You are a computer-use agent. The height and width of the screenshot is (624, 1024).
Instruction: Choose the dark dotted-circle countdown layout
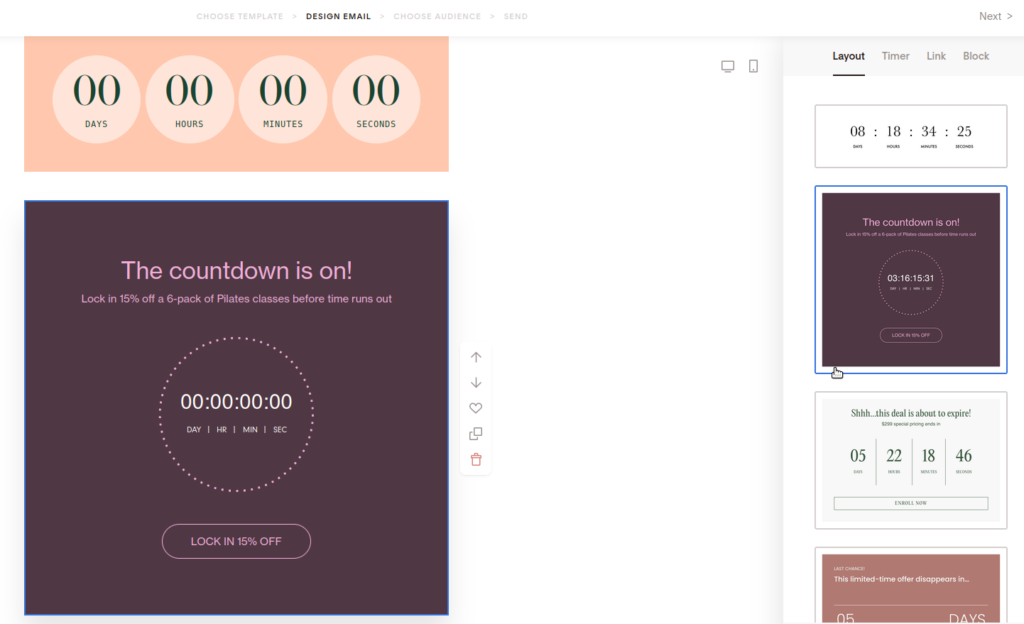pos(911,279)
